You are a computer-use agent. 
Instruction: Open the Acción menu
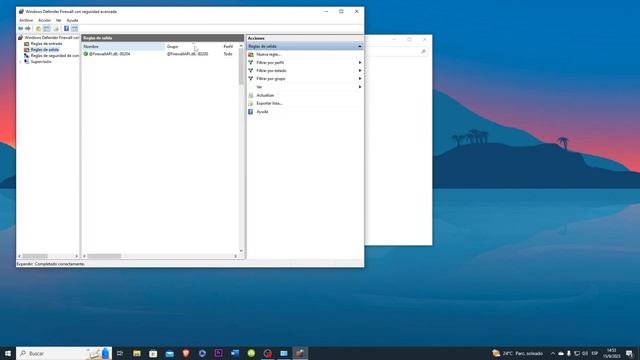tap(44, 20)
